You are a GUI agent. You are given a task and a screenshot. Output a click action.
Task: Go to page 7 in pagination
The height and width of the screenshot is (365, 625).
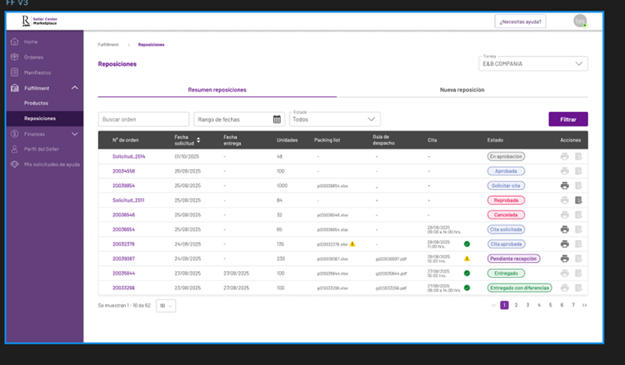point(573,305)
